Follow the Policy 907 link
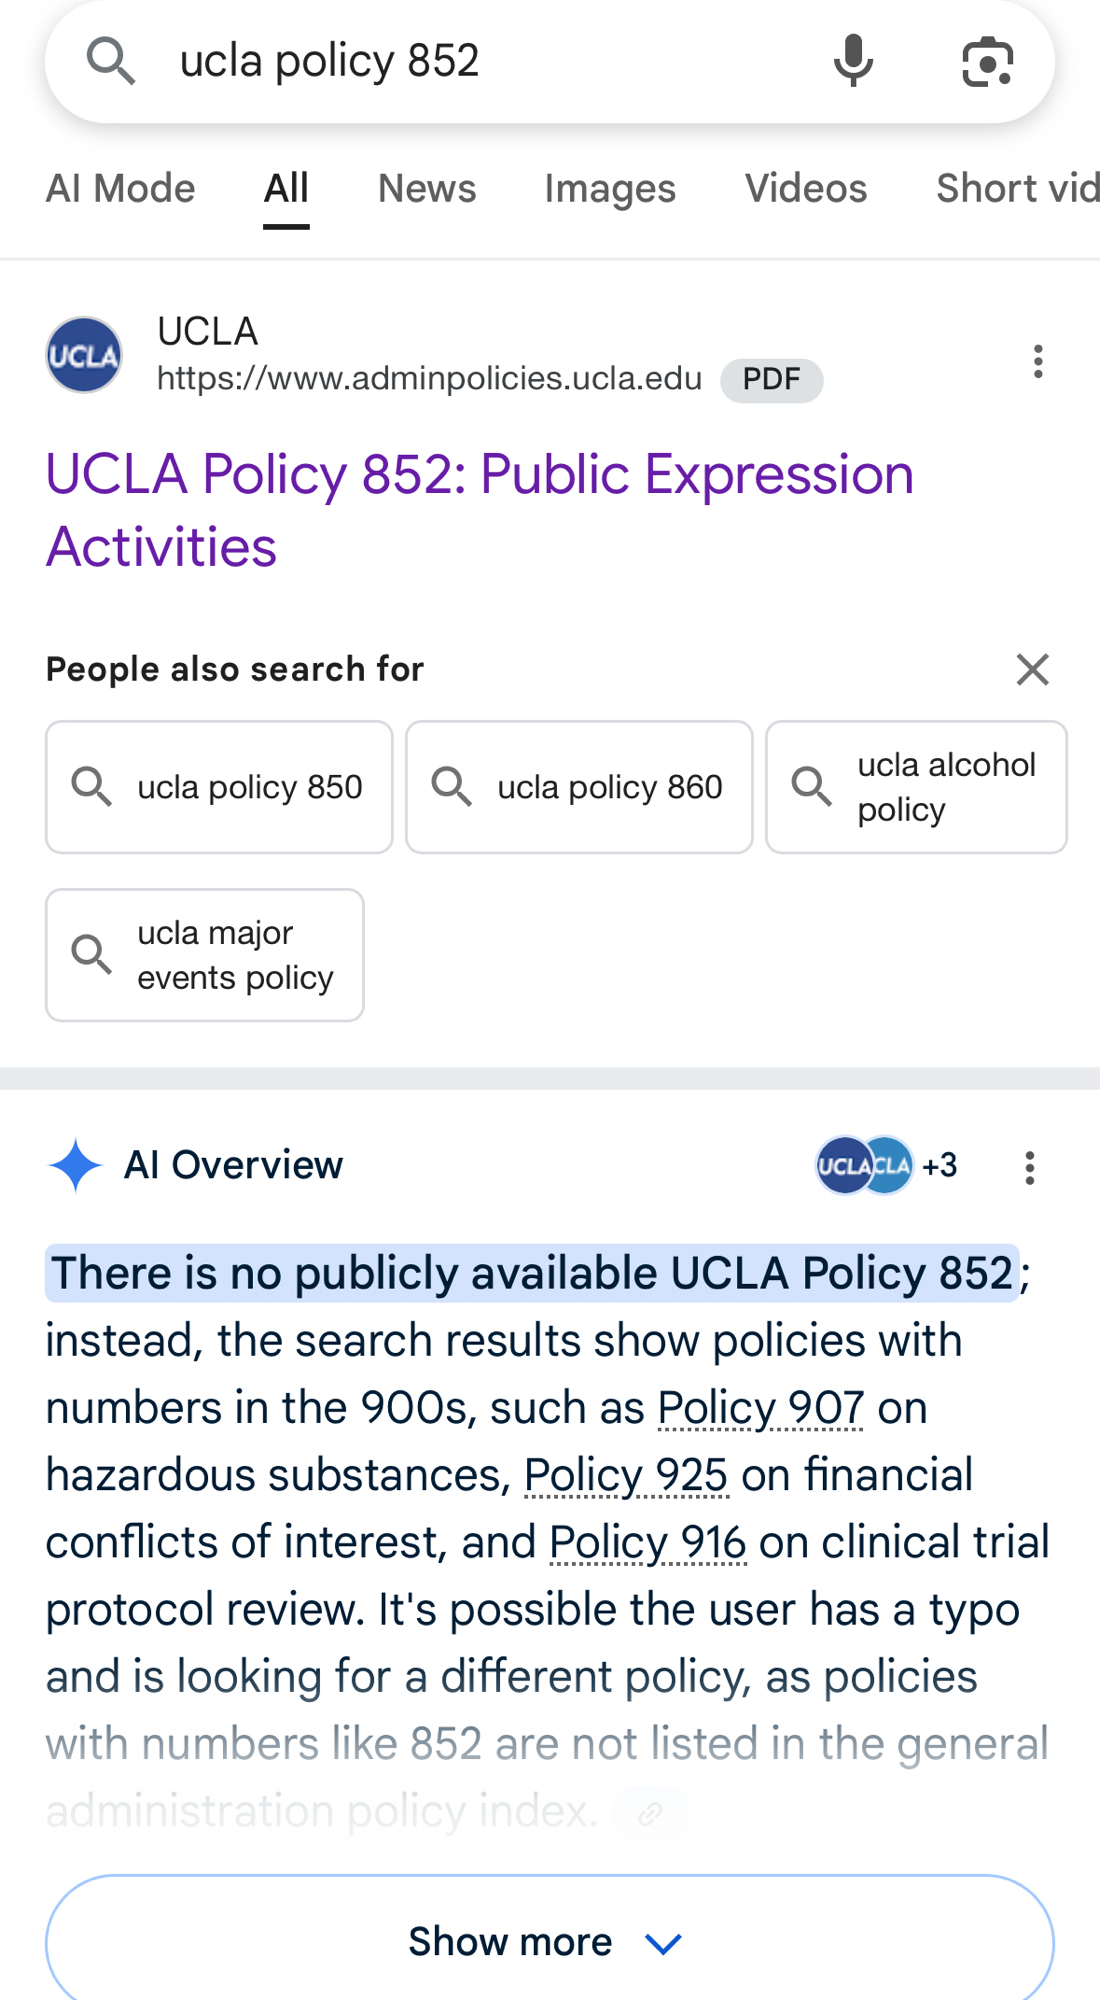Screen dimensions: 1100x2000 point(760,1408)
